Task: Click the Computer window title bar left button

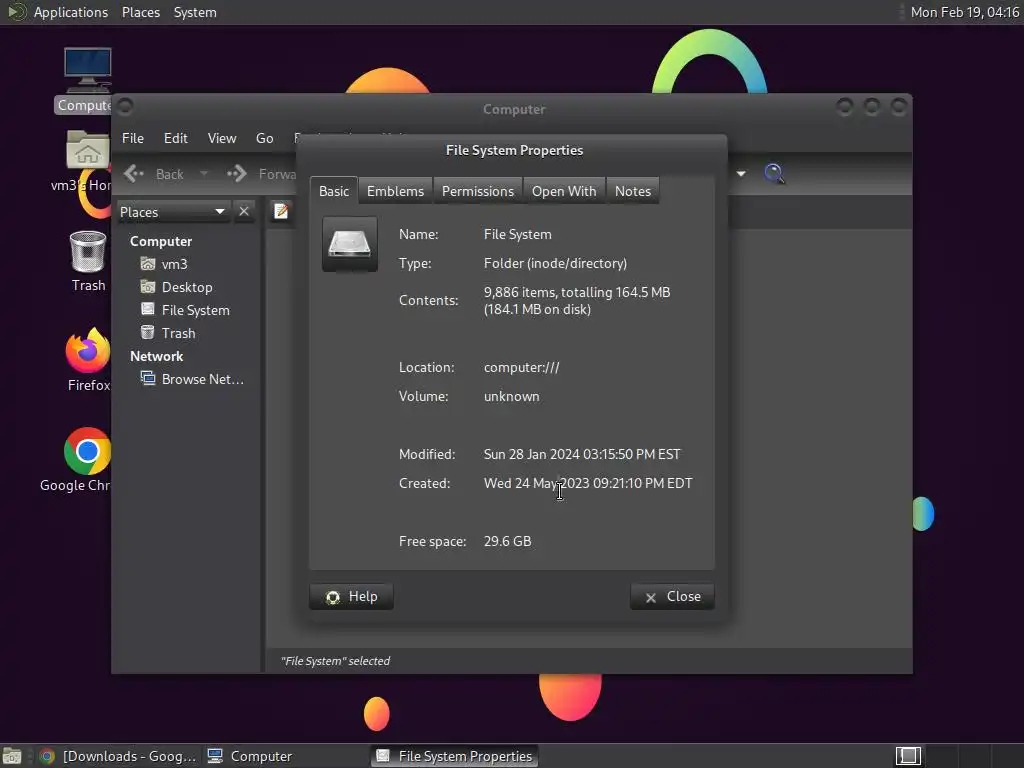Action: coord(125,106)
